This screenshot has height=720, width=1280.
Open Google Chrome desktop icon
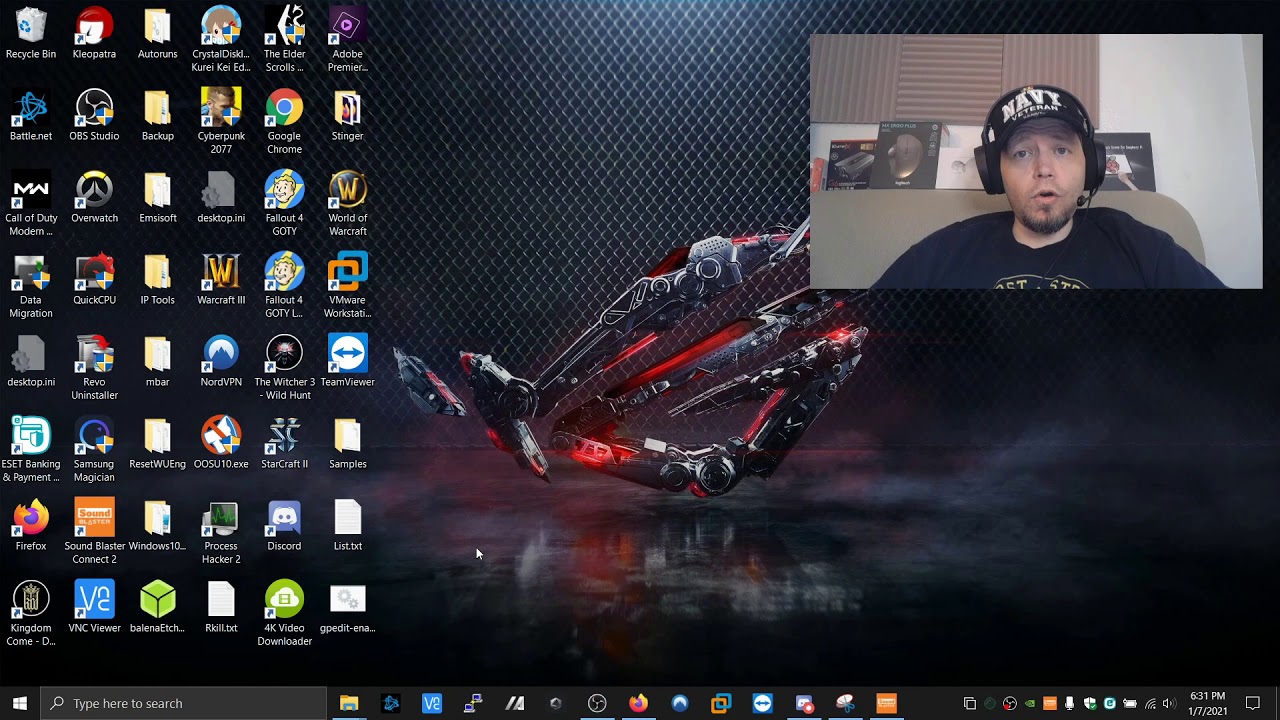point(284,122)
